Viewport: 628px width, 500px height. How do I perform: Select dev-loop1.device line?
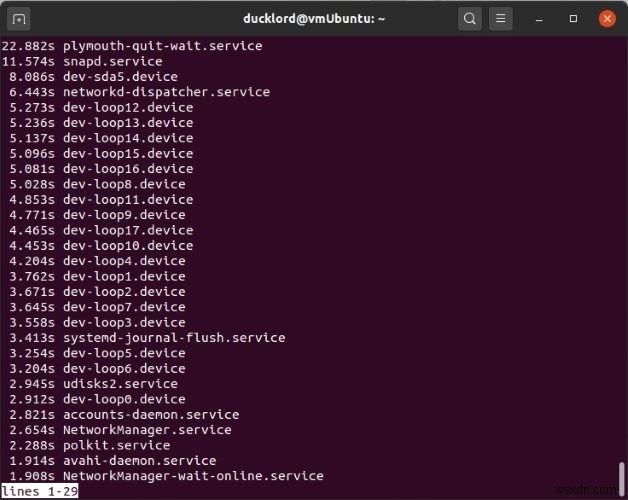pos(97,276)
